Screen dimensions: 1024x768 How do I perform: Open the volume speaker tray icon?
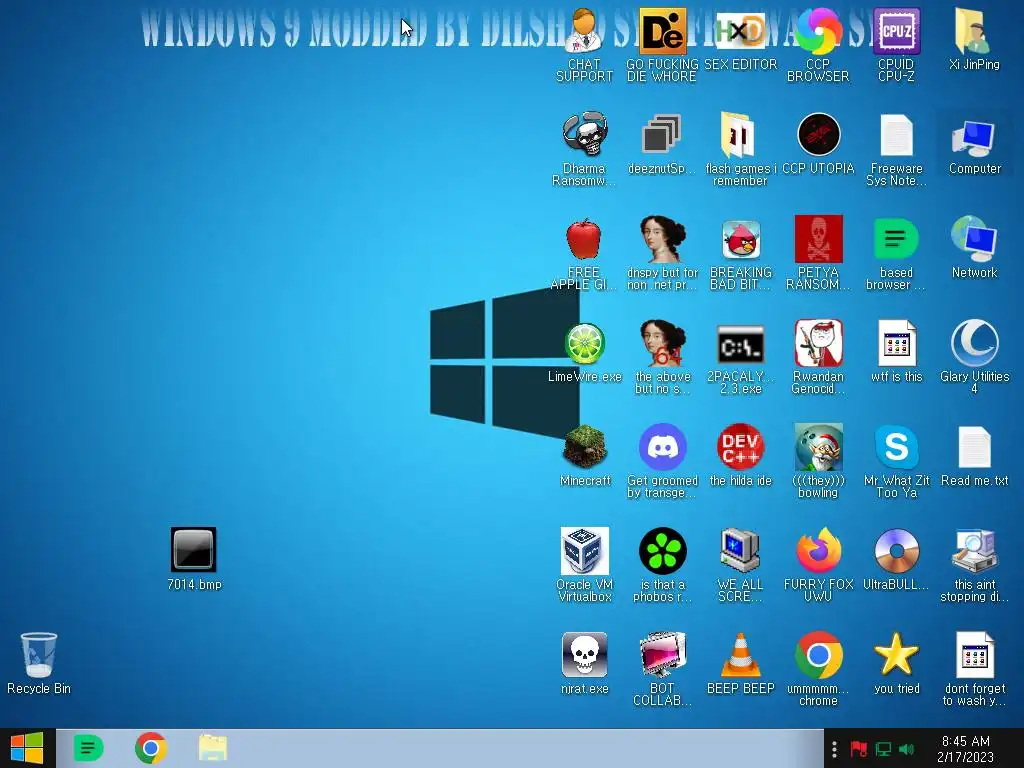coord(906,749)
